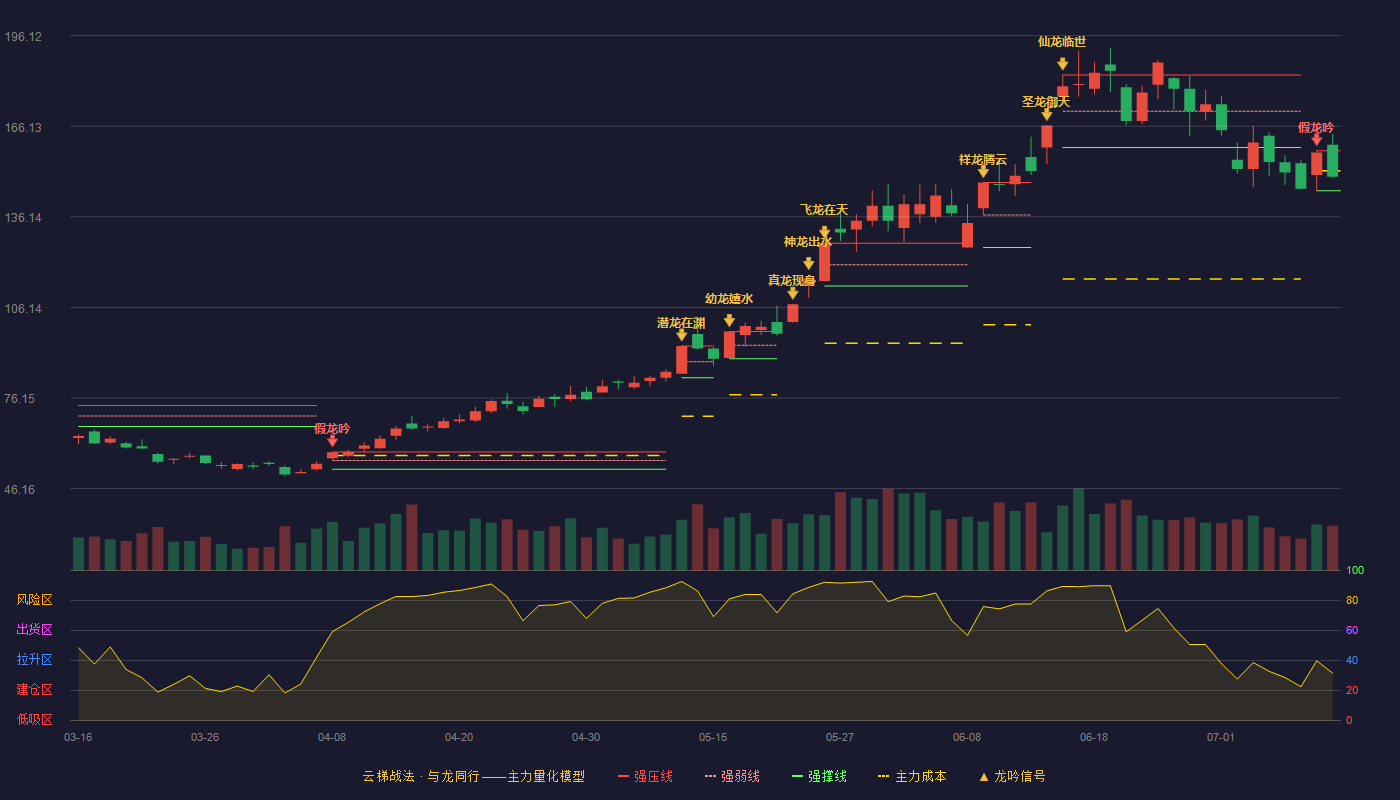Toggle the 强撑线 legend entry
This screenshot has height=800, width=1400.
pyautogui.click(x=819, y=776)
